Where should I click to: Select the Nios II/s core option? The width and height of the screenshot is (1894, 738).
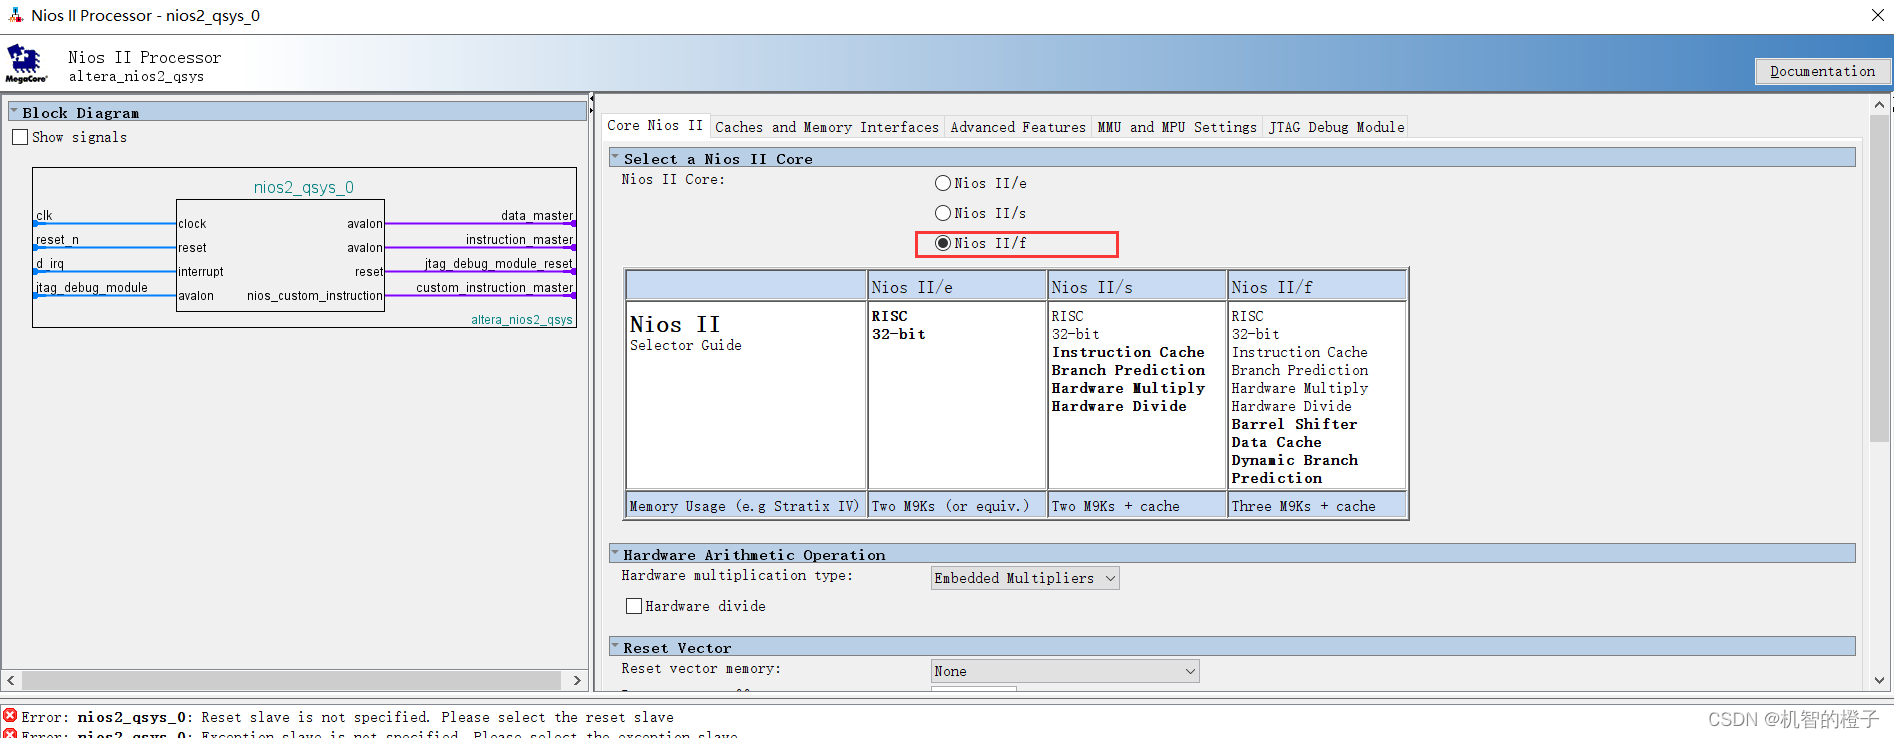[x=942, y=213]
